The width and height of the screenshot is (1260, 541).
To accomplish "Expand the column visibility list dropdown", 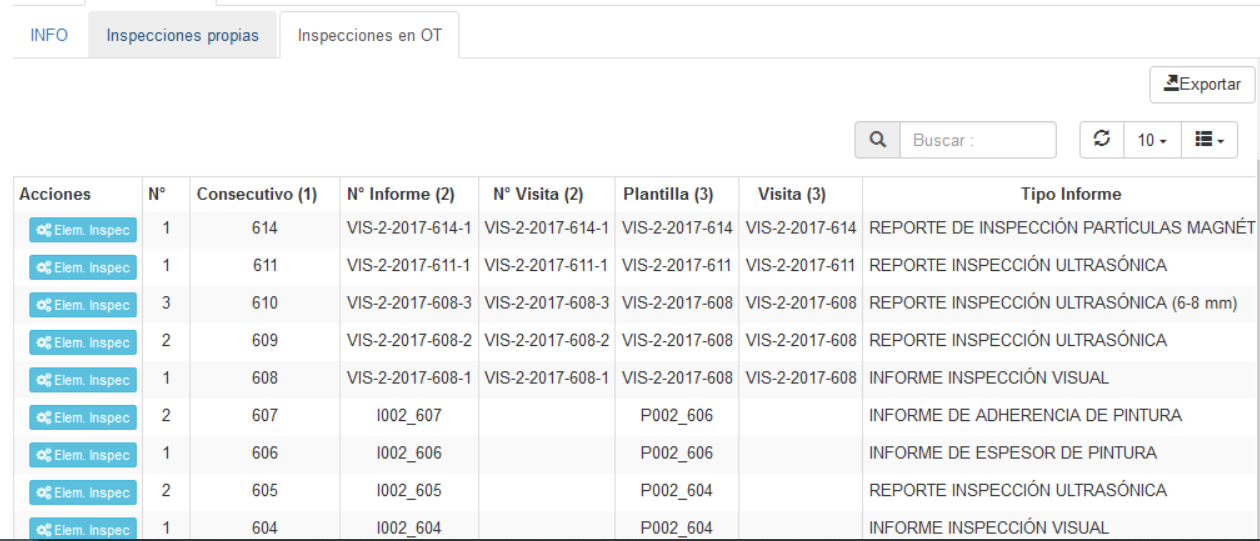I will [1209, 141].
